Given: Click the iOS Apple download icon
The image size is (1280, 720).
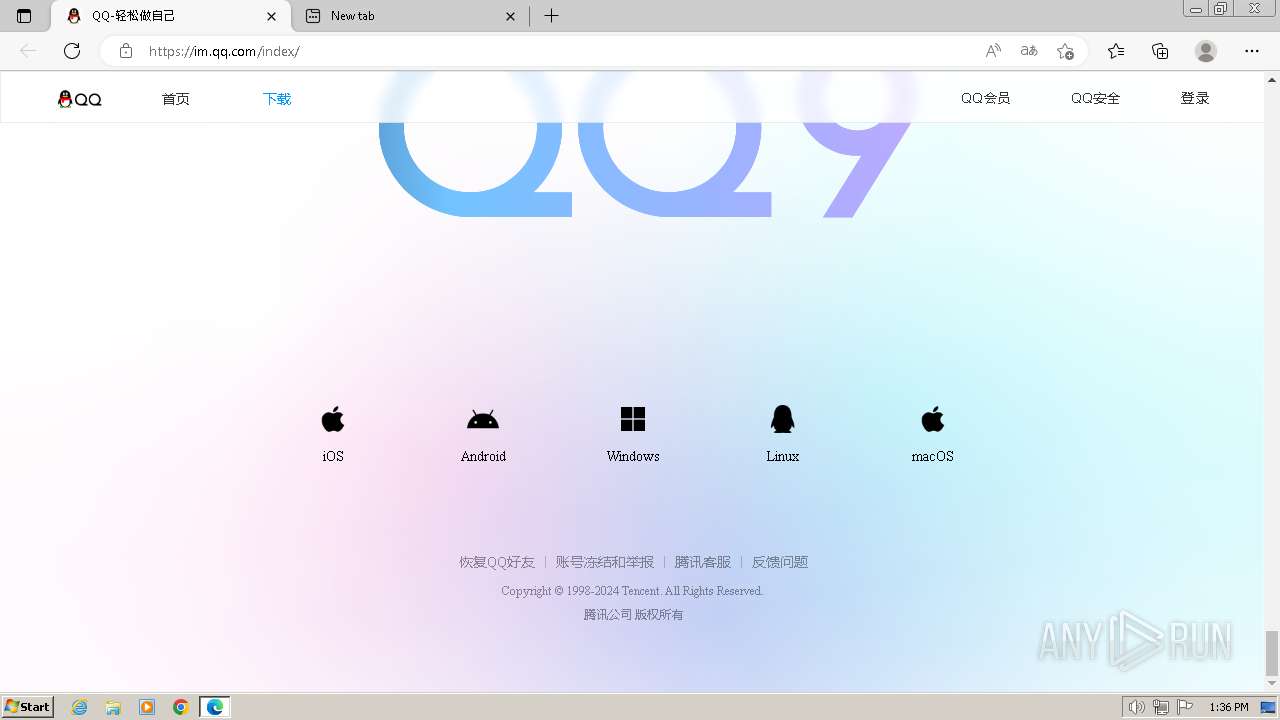Looking at the screenshot, I should 333,419.
